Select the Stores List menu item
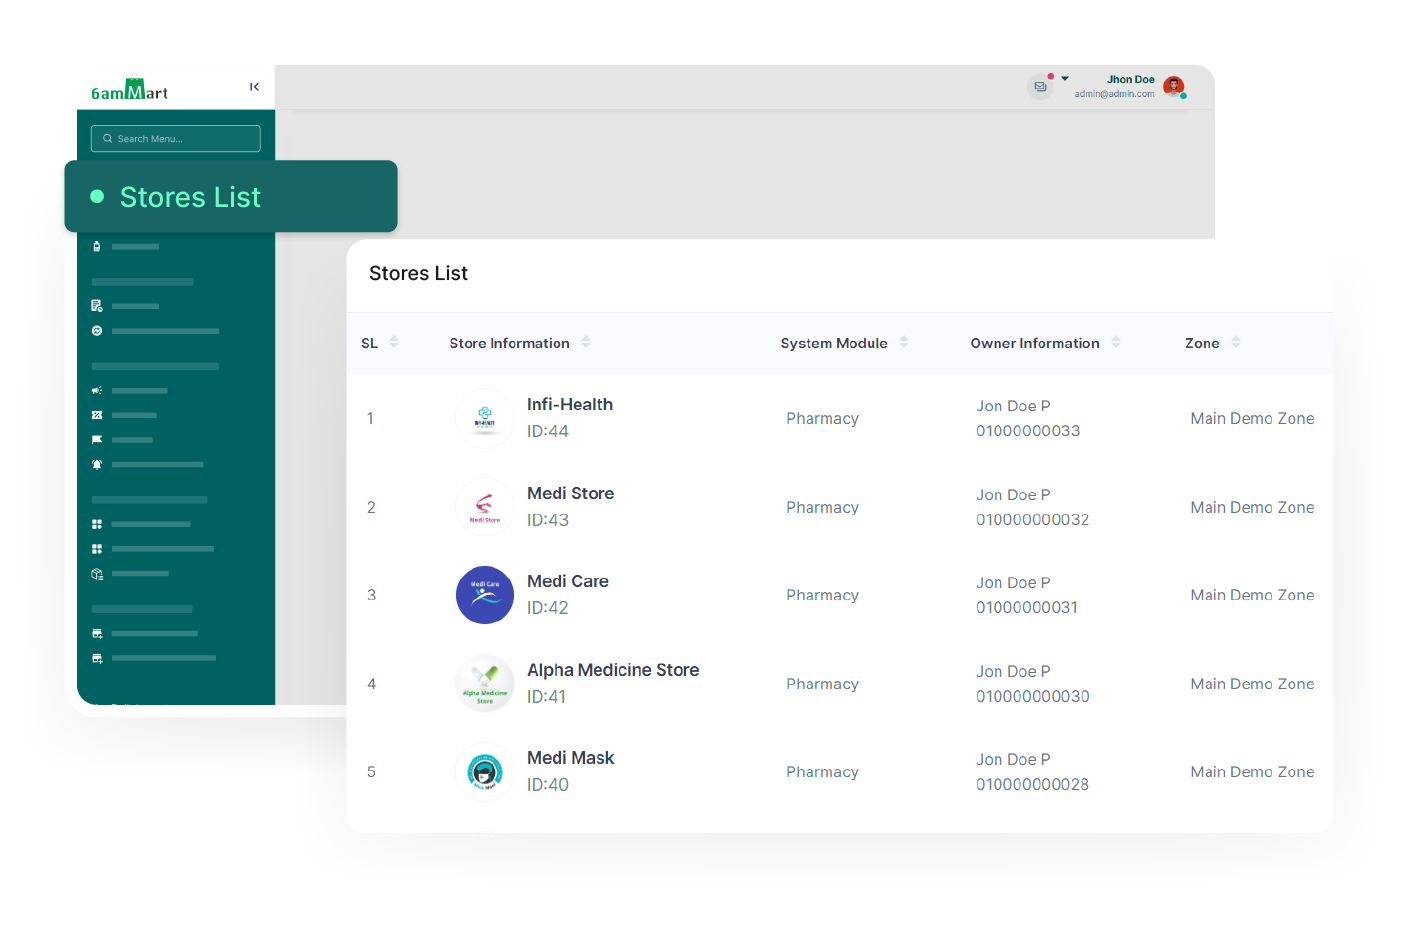The image size is (1408, 952). 190,197
